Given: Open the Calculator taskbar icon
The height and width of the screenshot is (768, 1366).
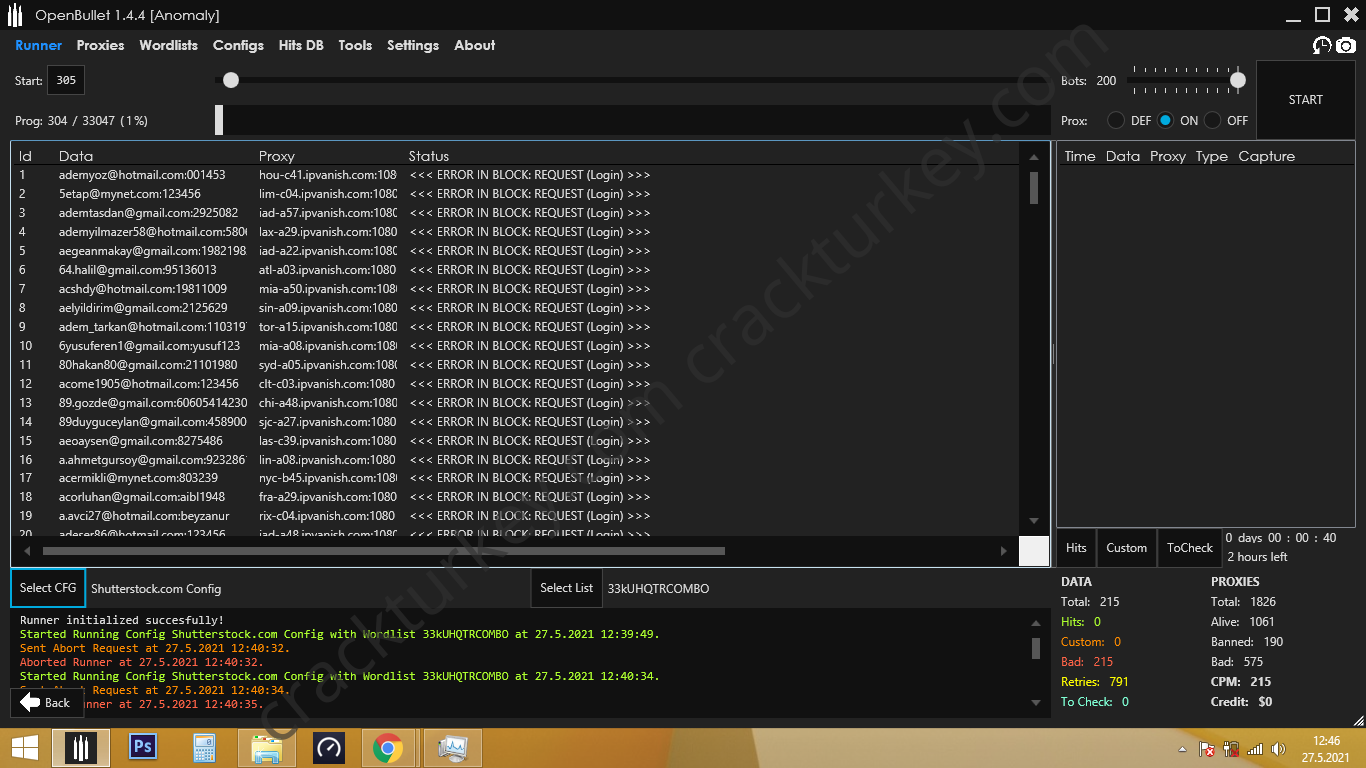Looking at the screenshot, I should (x=205, y=748).
